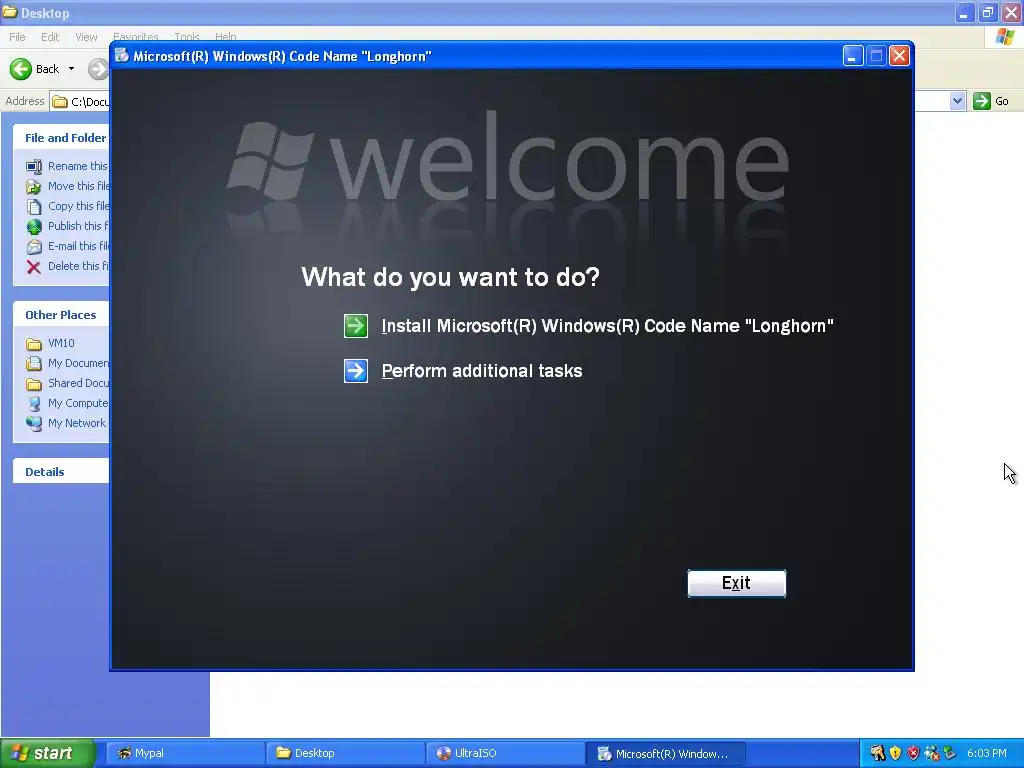Minimize the Desktop Explorer window

pyautogui.click(x=965, y=12)
